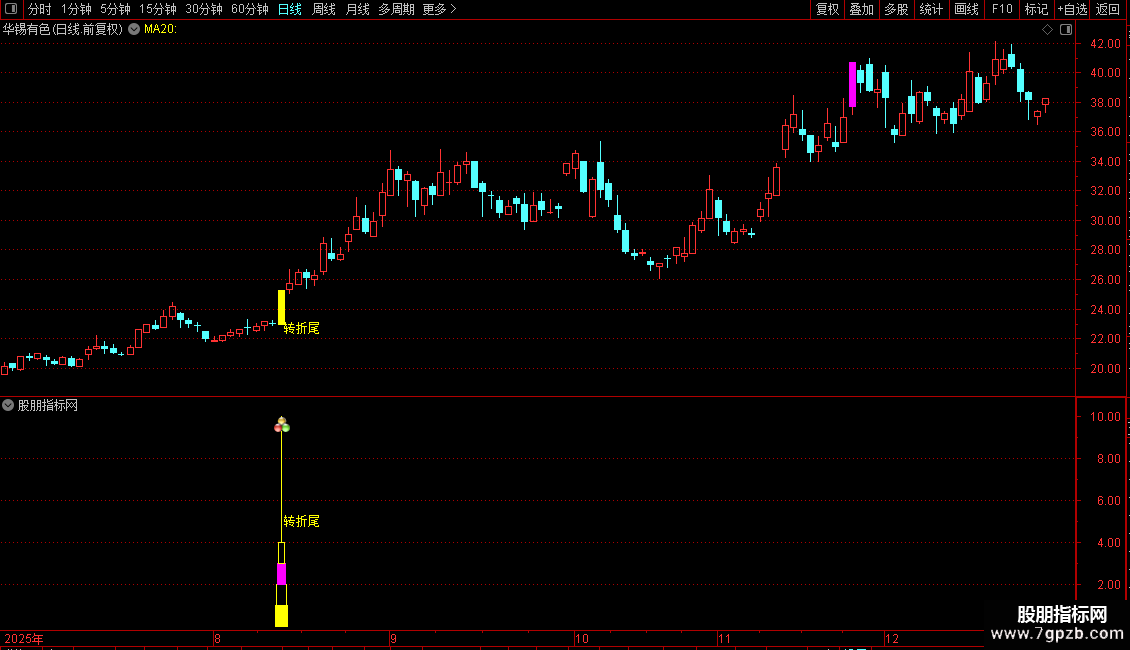Screen dimensions: 1130x650
Task: Activate the 画线 drawing tool
Action: click(x=966, y=9)
